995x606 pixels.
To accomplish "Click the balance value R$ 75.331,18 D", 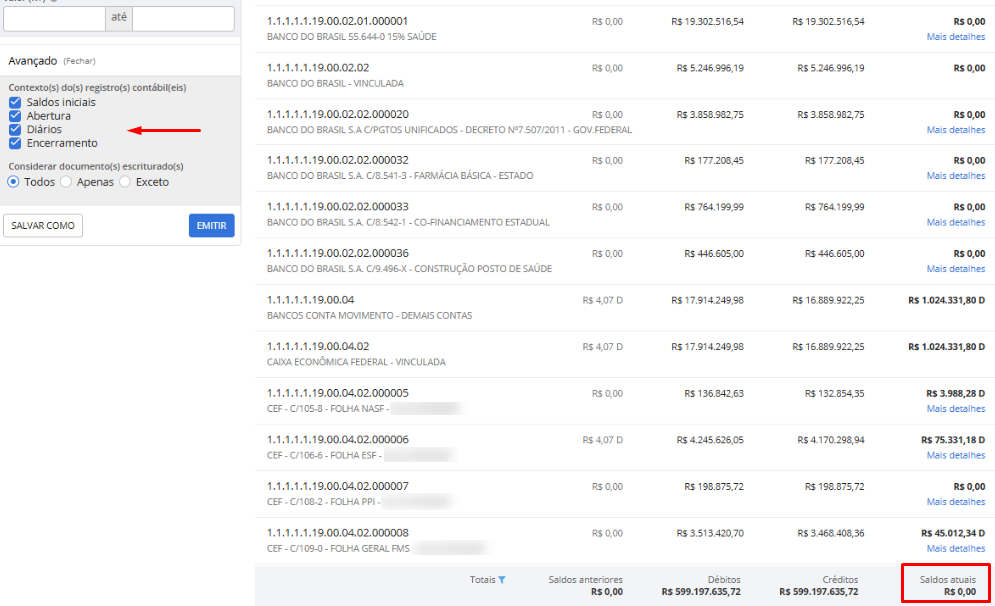I will (953, 440).
